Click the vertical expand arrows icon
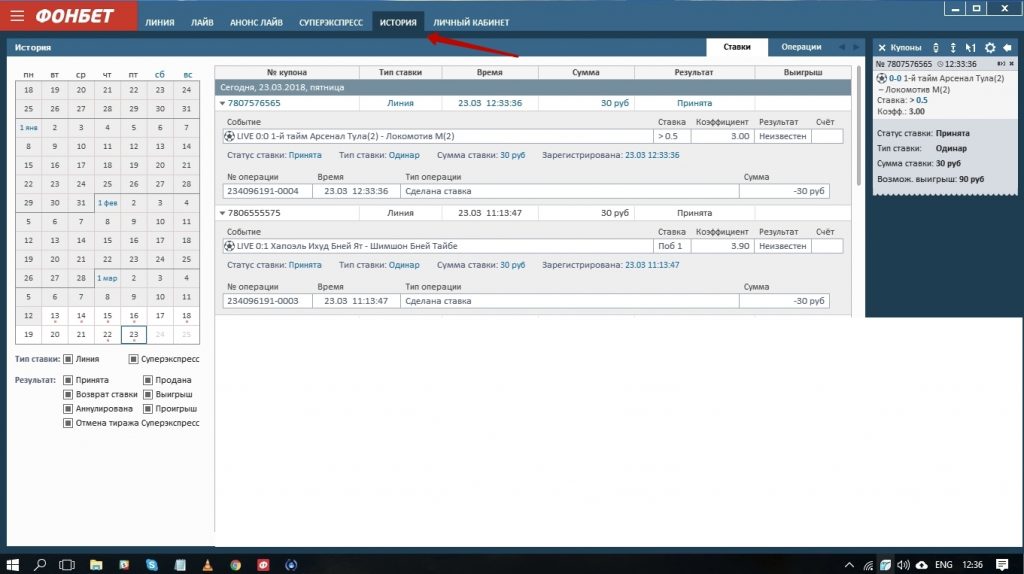Screen dimensions: 1024x574 coord(953,48)
